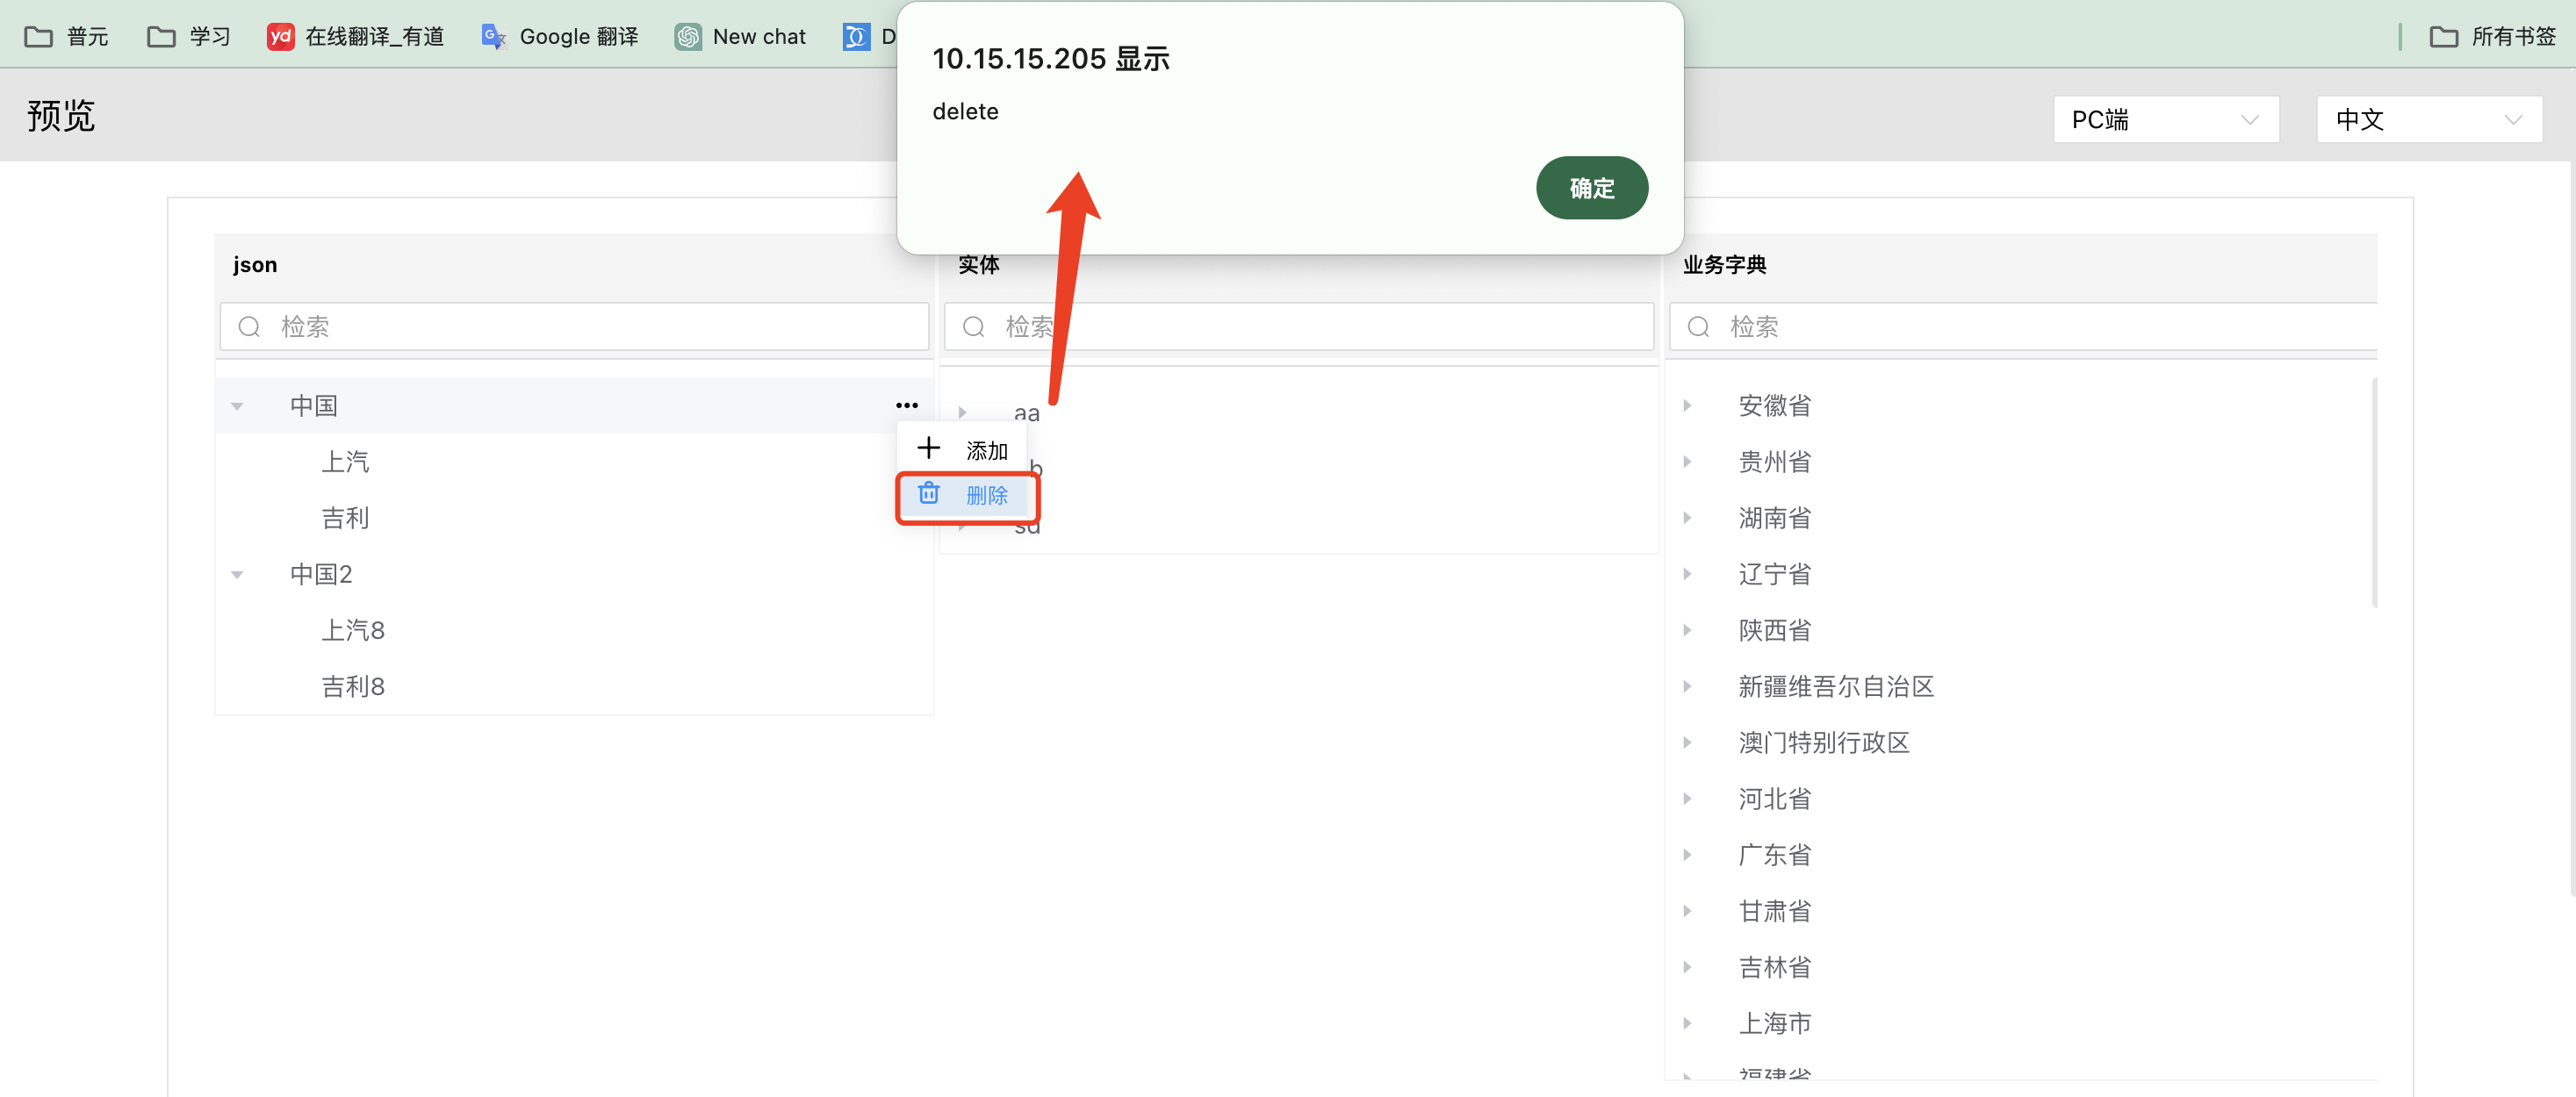Open the New chat bookmark icon
Image resolution: width=2576 pixels, height=1097 pixels.
pos(688,37)
